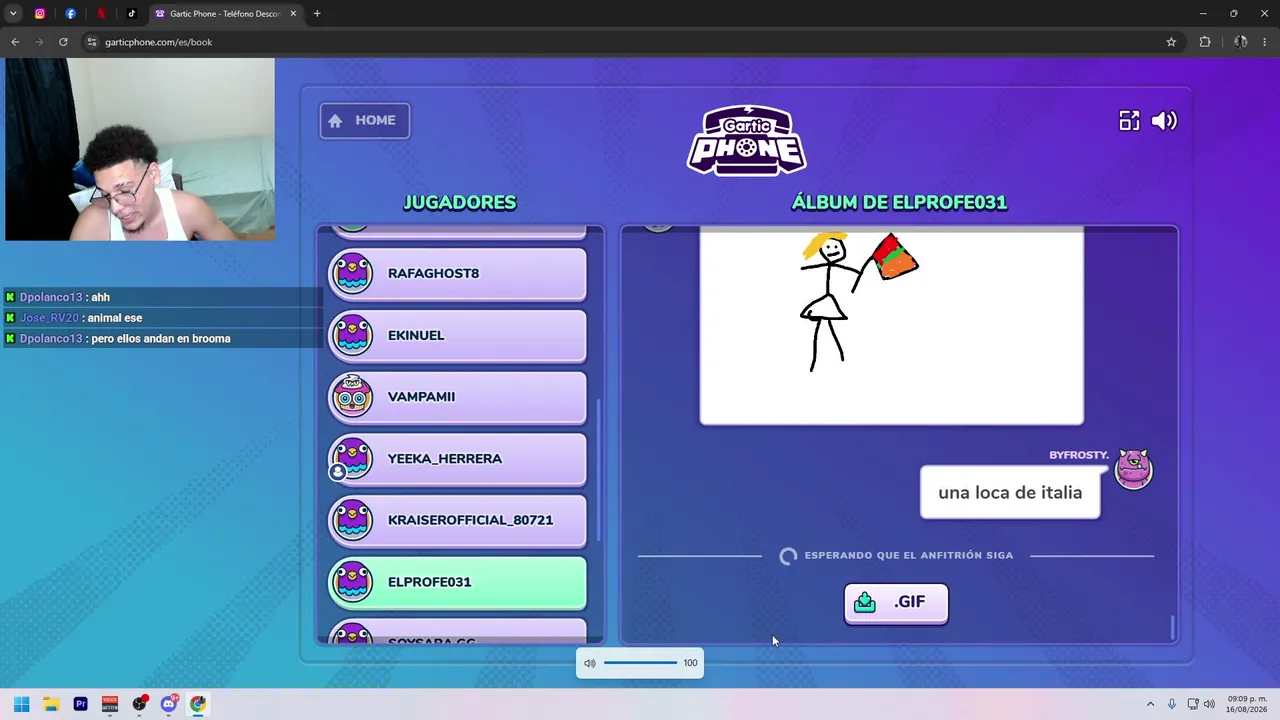
Task: Click the Chrome taskbar icon
Action: pos(198,704)
